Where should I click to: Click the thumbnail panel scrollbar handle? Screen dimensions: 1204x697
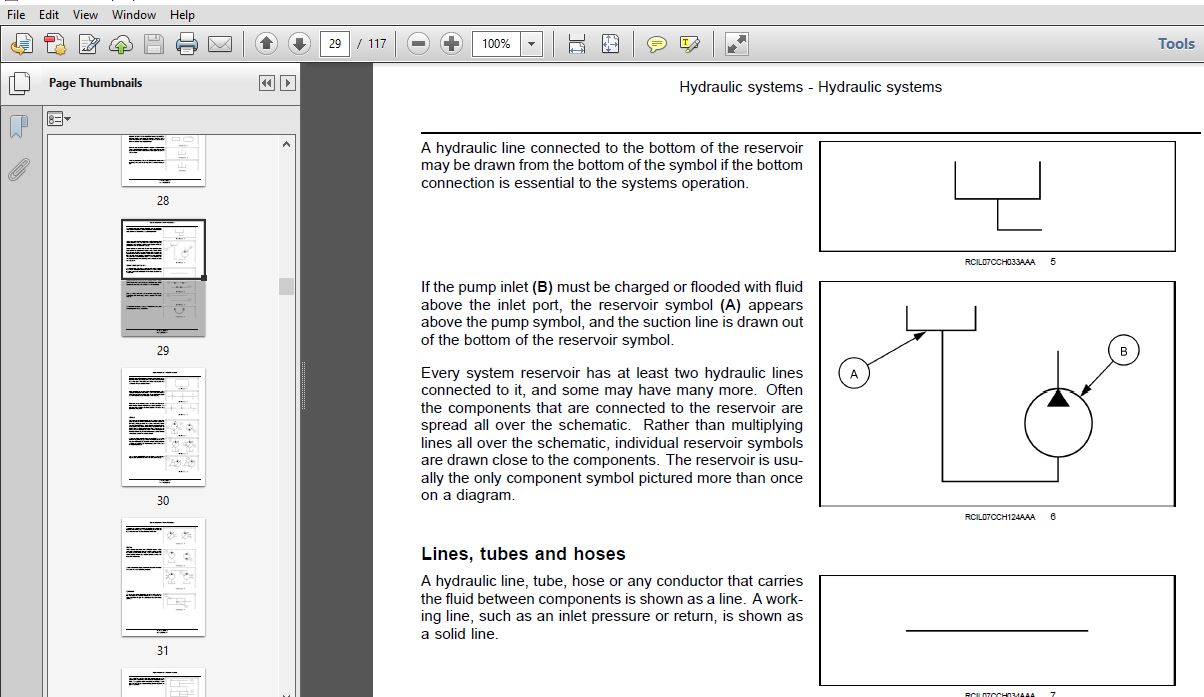[286, 286]
